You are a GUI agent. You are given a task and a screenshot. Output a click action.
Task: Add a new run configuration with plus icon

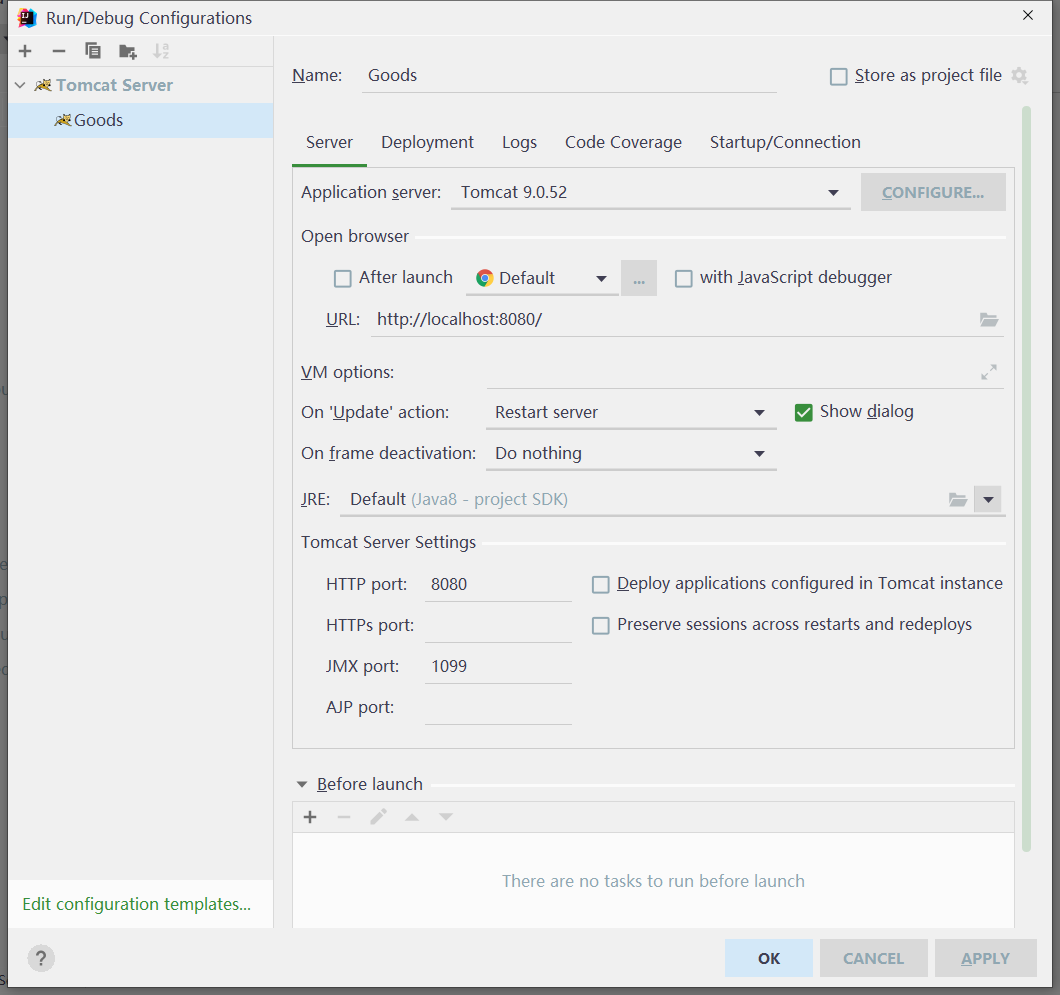coord(25,51)
